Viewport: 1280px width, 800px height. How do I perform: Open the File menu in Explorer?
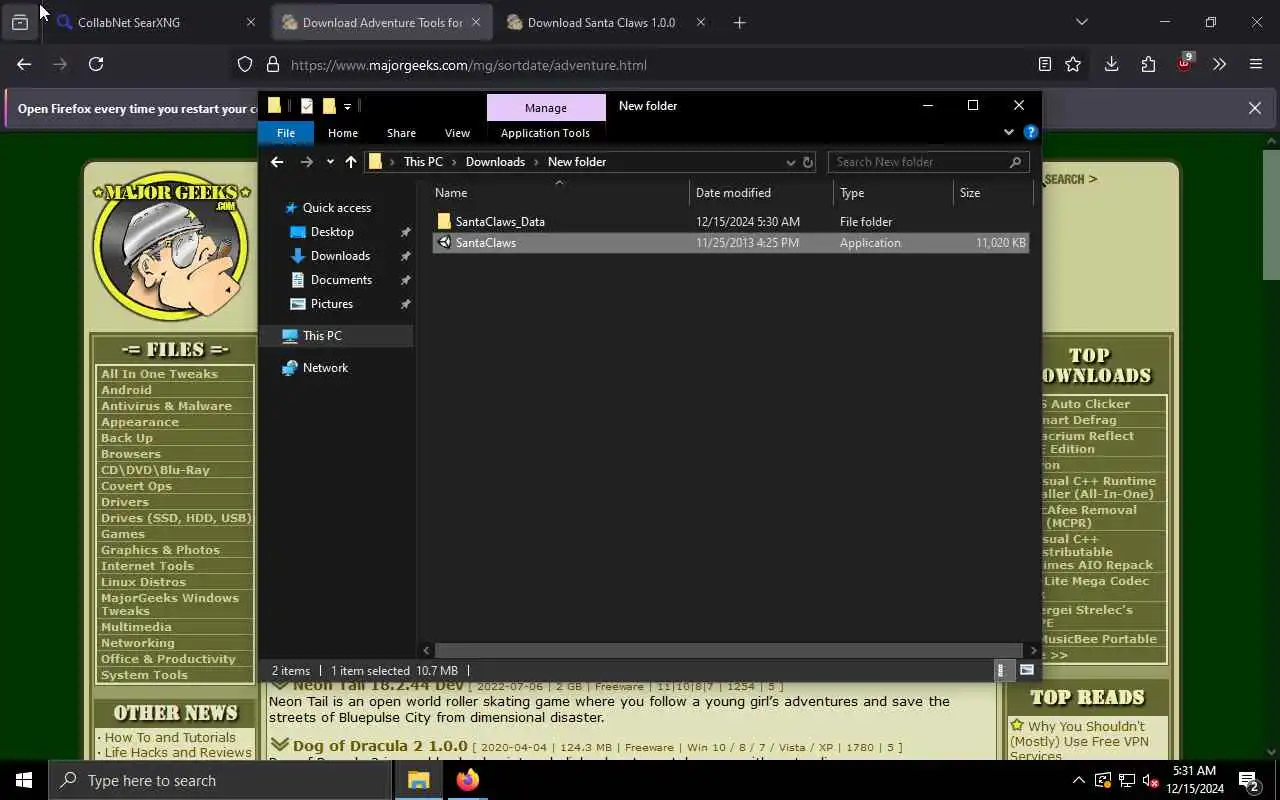(x=285, y=133)
